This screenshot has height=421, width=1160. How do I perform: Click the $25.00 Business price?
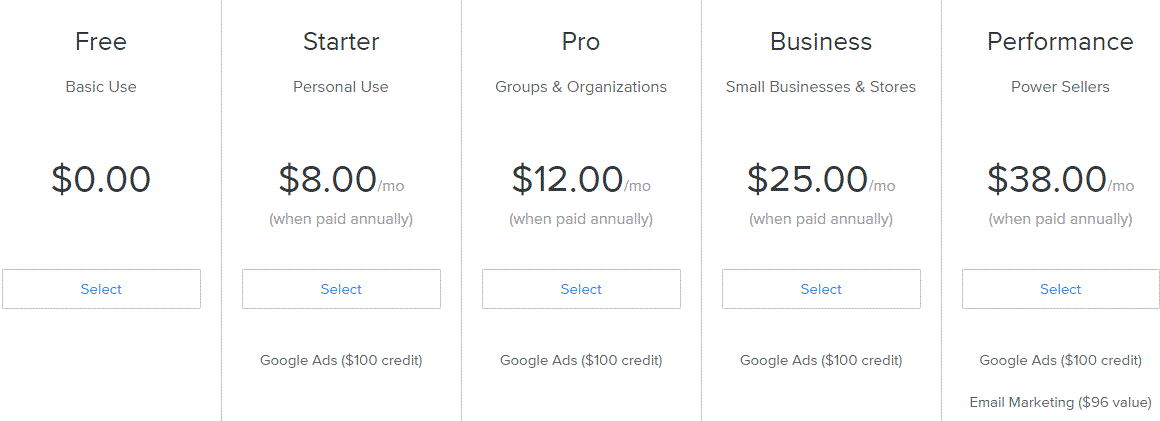[x=807, y=179]
